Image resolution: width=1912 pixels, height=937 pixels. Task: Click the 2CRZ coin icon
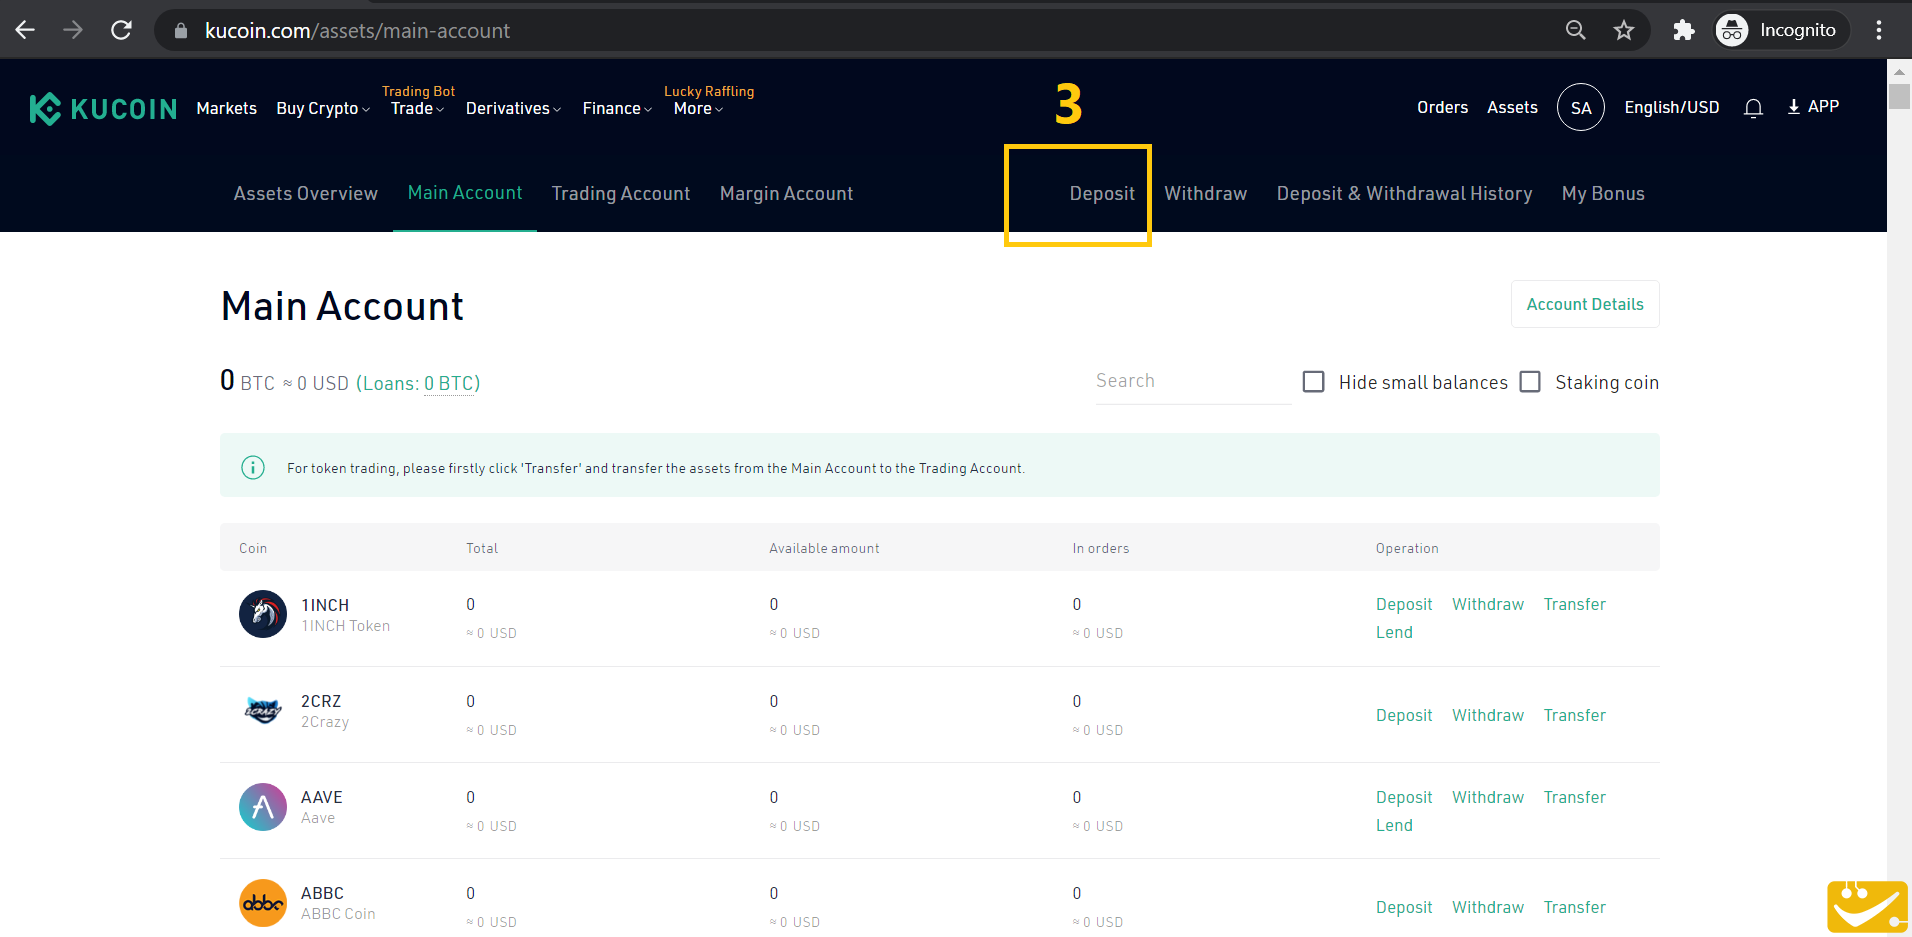(x=263, y=710)
